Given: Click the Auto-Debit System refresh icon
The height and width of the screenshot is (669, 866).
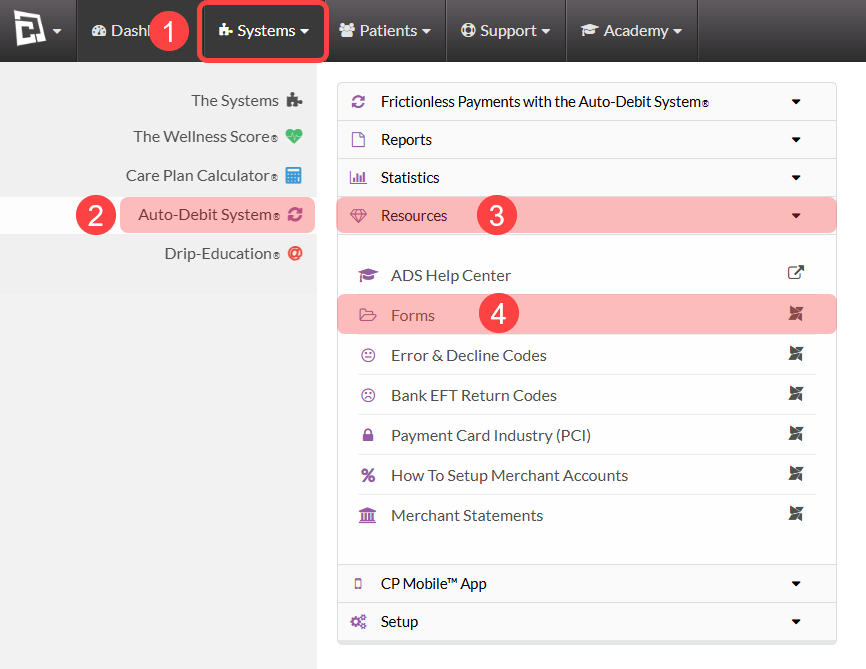Looking at the screenshot, I should [295, 214].
